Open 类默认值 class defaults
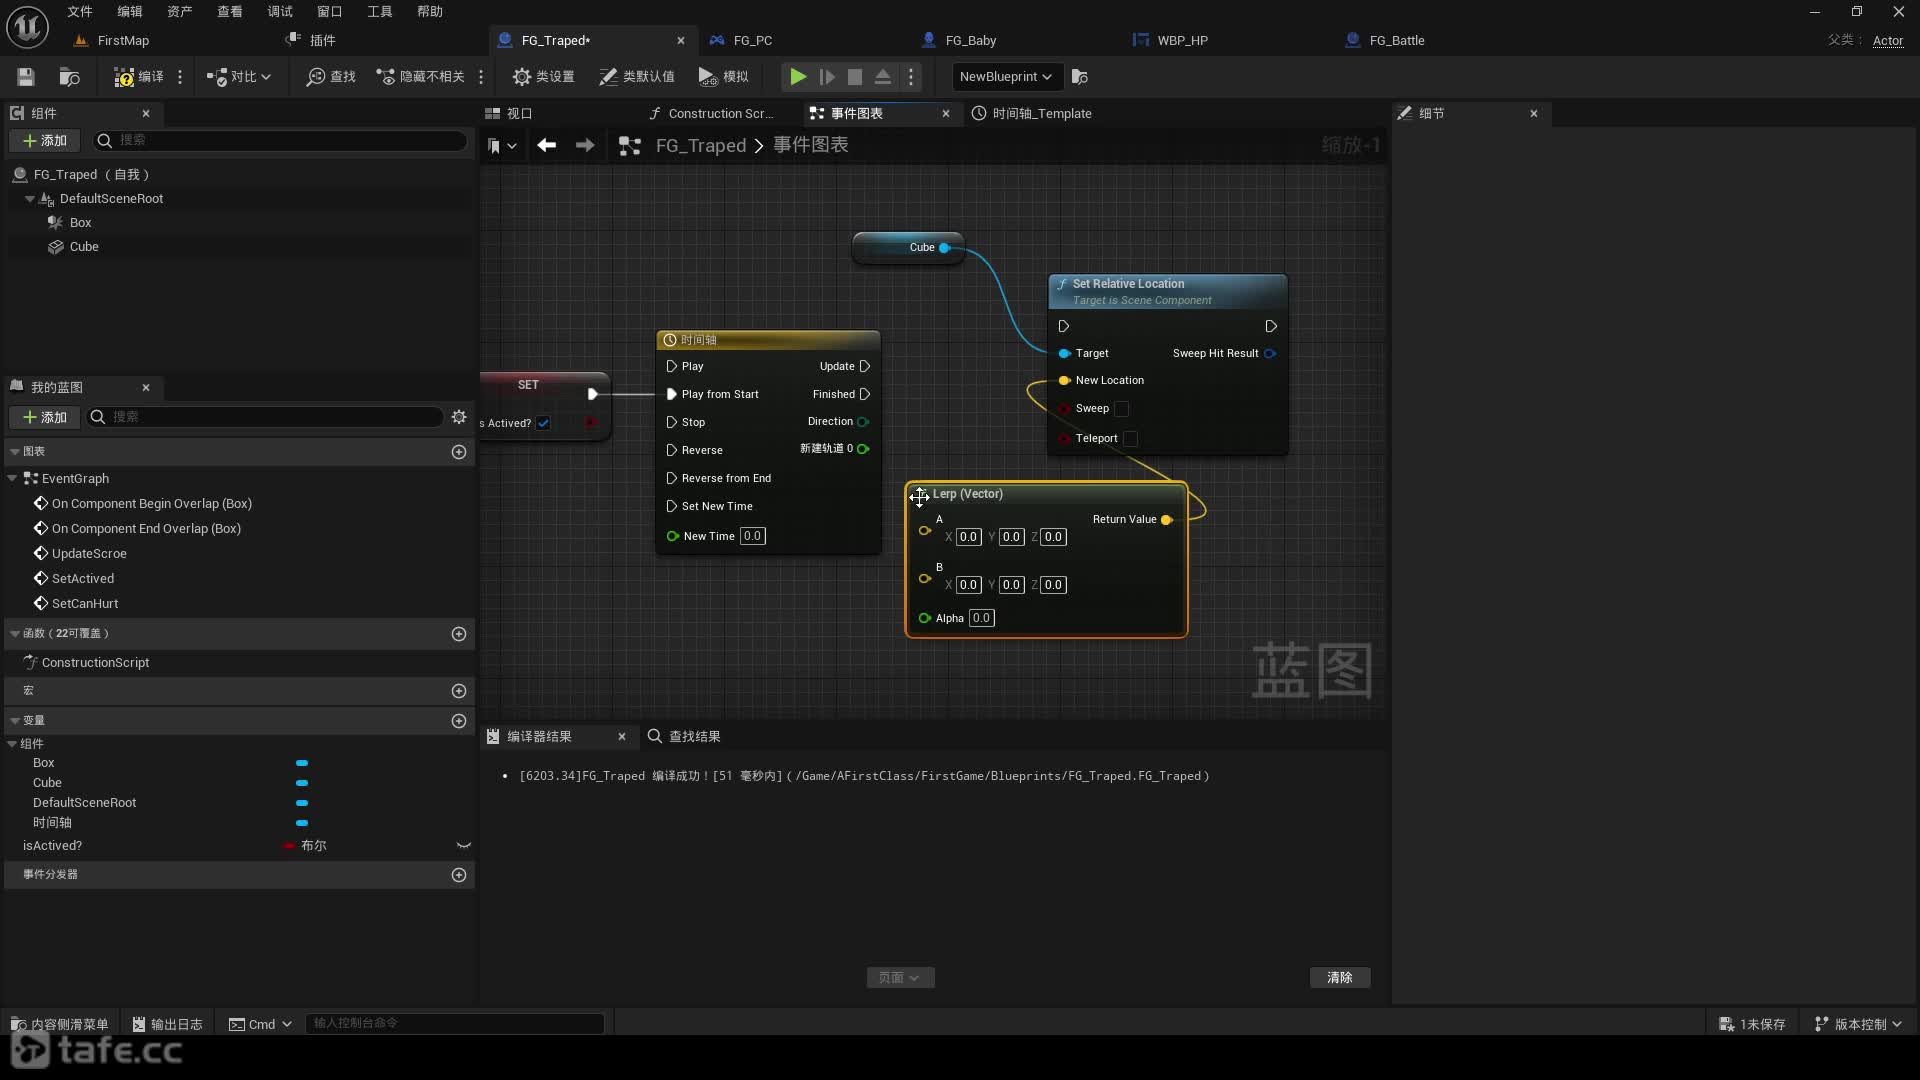 636,77
